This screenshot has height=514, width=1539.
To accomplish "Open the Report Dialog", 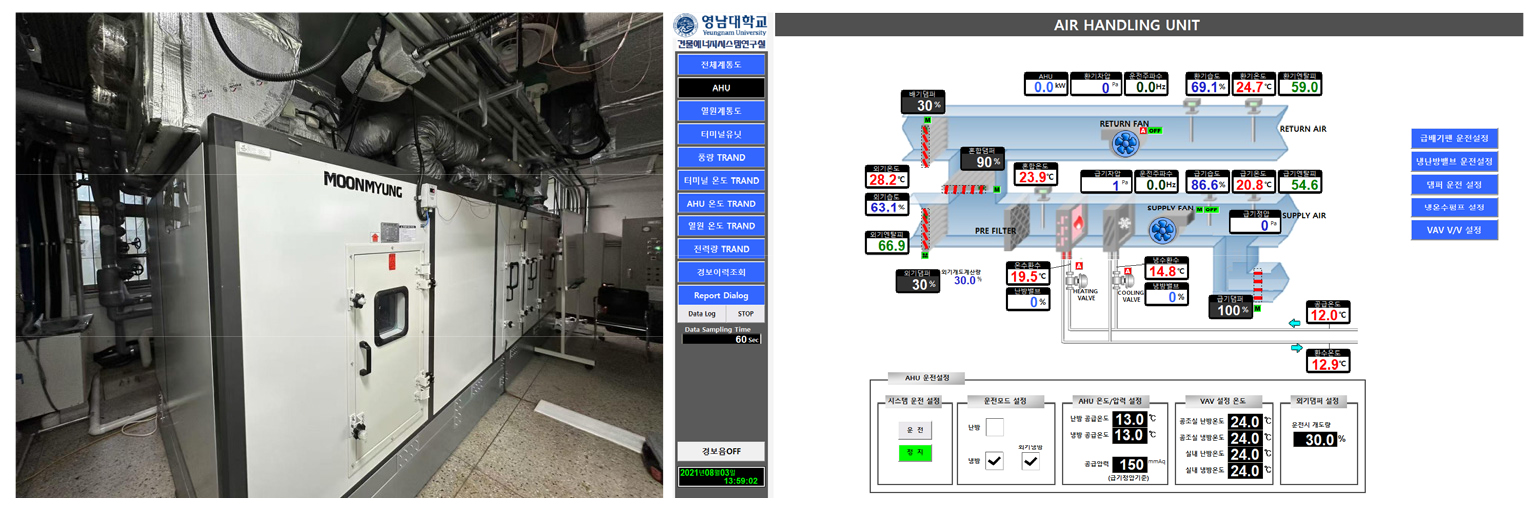I will 721,296.
